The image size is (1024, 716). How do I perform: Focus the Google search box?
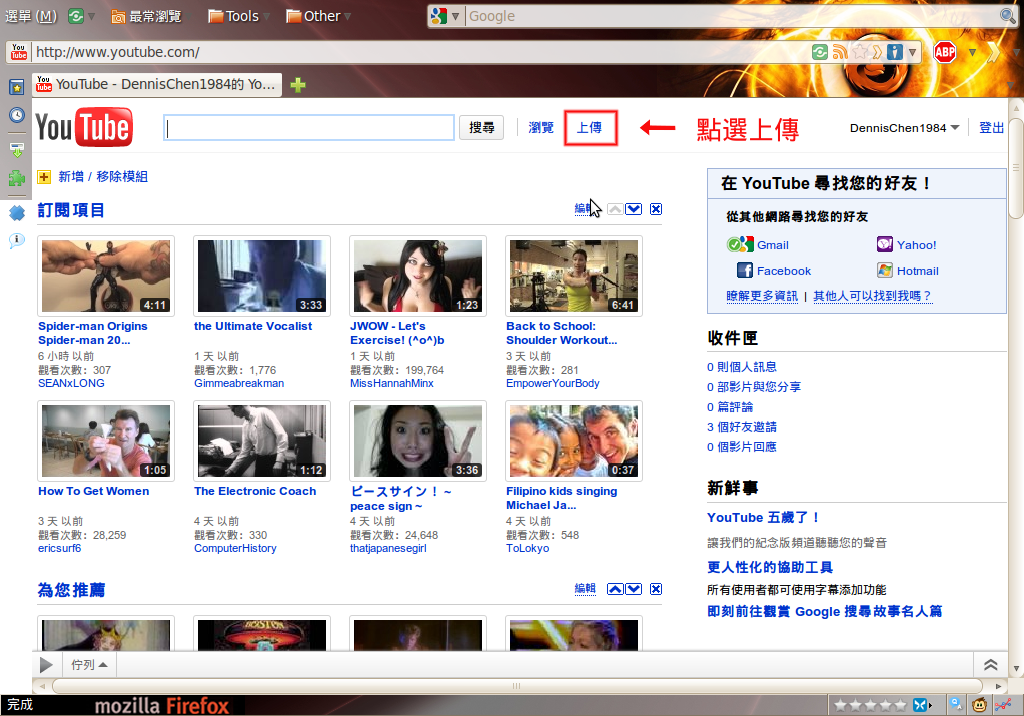(731, 16)
